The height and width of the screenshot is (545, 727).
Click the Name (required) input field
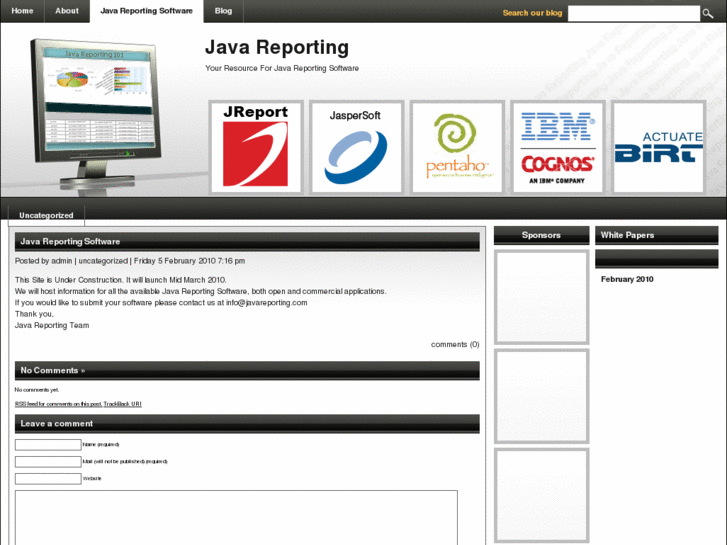[48, 444]
